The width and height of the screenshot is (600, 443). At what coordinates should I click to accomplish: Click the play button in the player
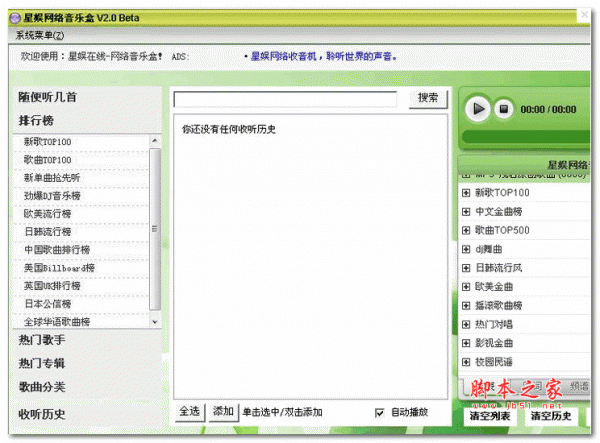pyautogui.click(x=478, y=109)
